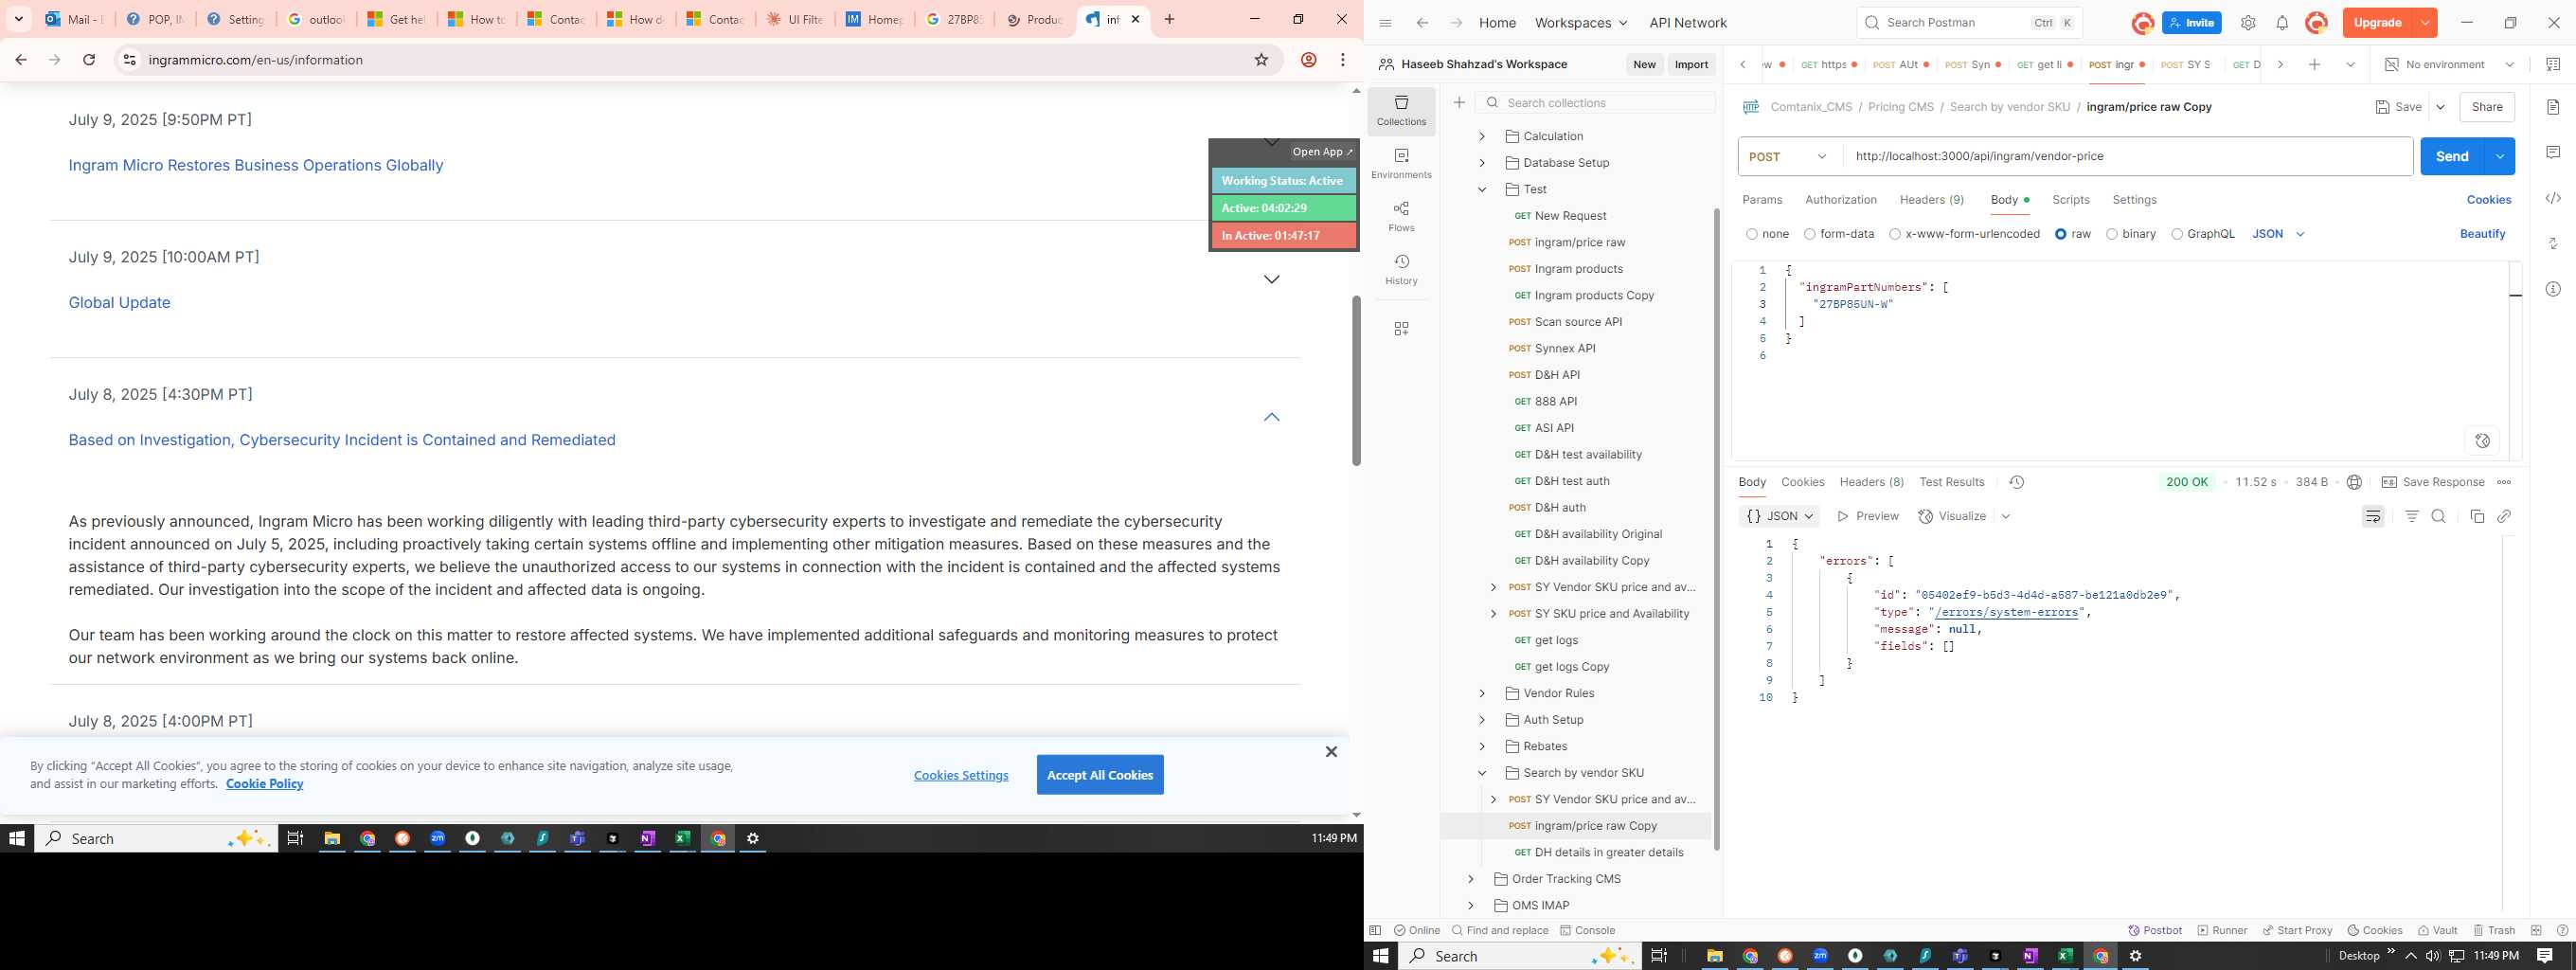The width and height of the screenshot is (2576, 970).
Task: Select the binary body type radio
Action: [x=2112, y=234]
